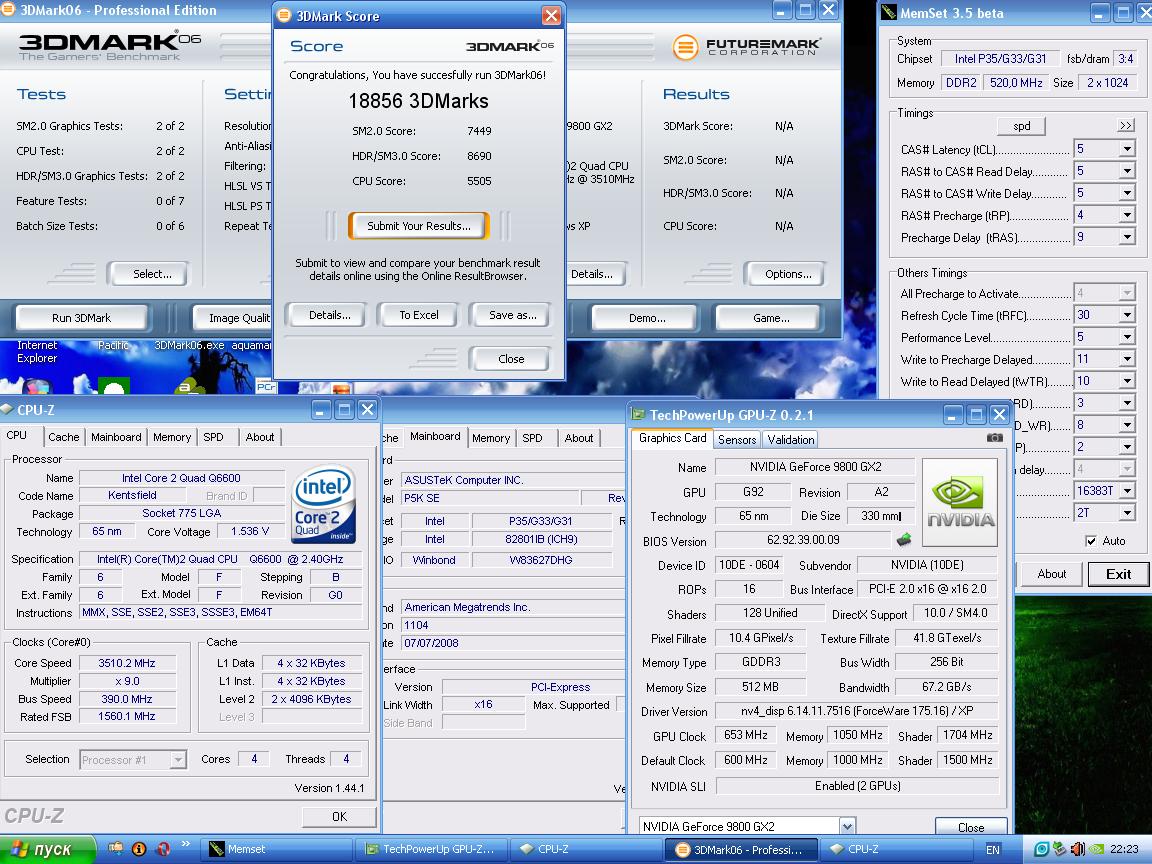This screenshot has width=1152, height=864.
Task: Click the Run 3DMark button
Action: coord(82,318)
